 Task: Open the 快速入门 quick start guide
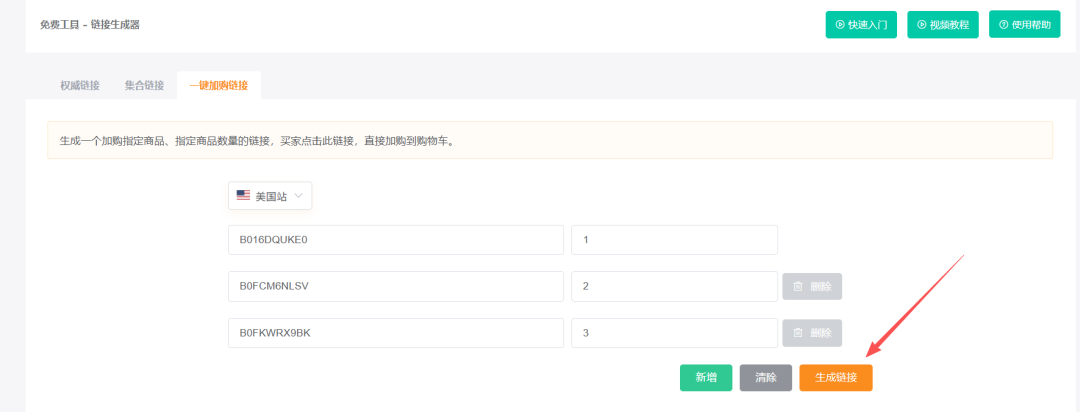point(861,24)
